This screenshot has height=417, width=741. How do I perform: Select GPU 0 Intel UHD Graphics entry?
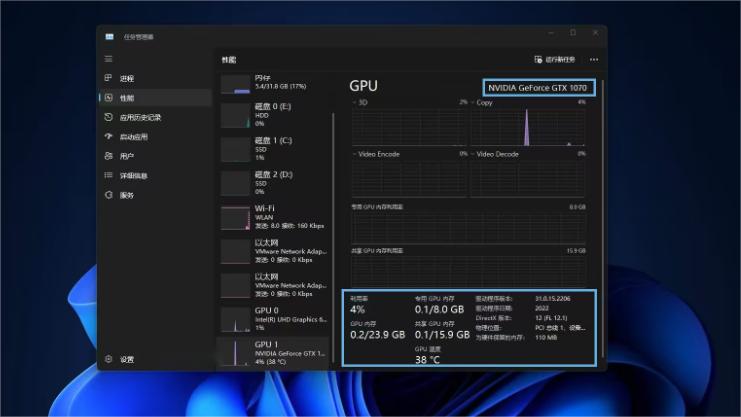point(273,319)
